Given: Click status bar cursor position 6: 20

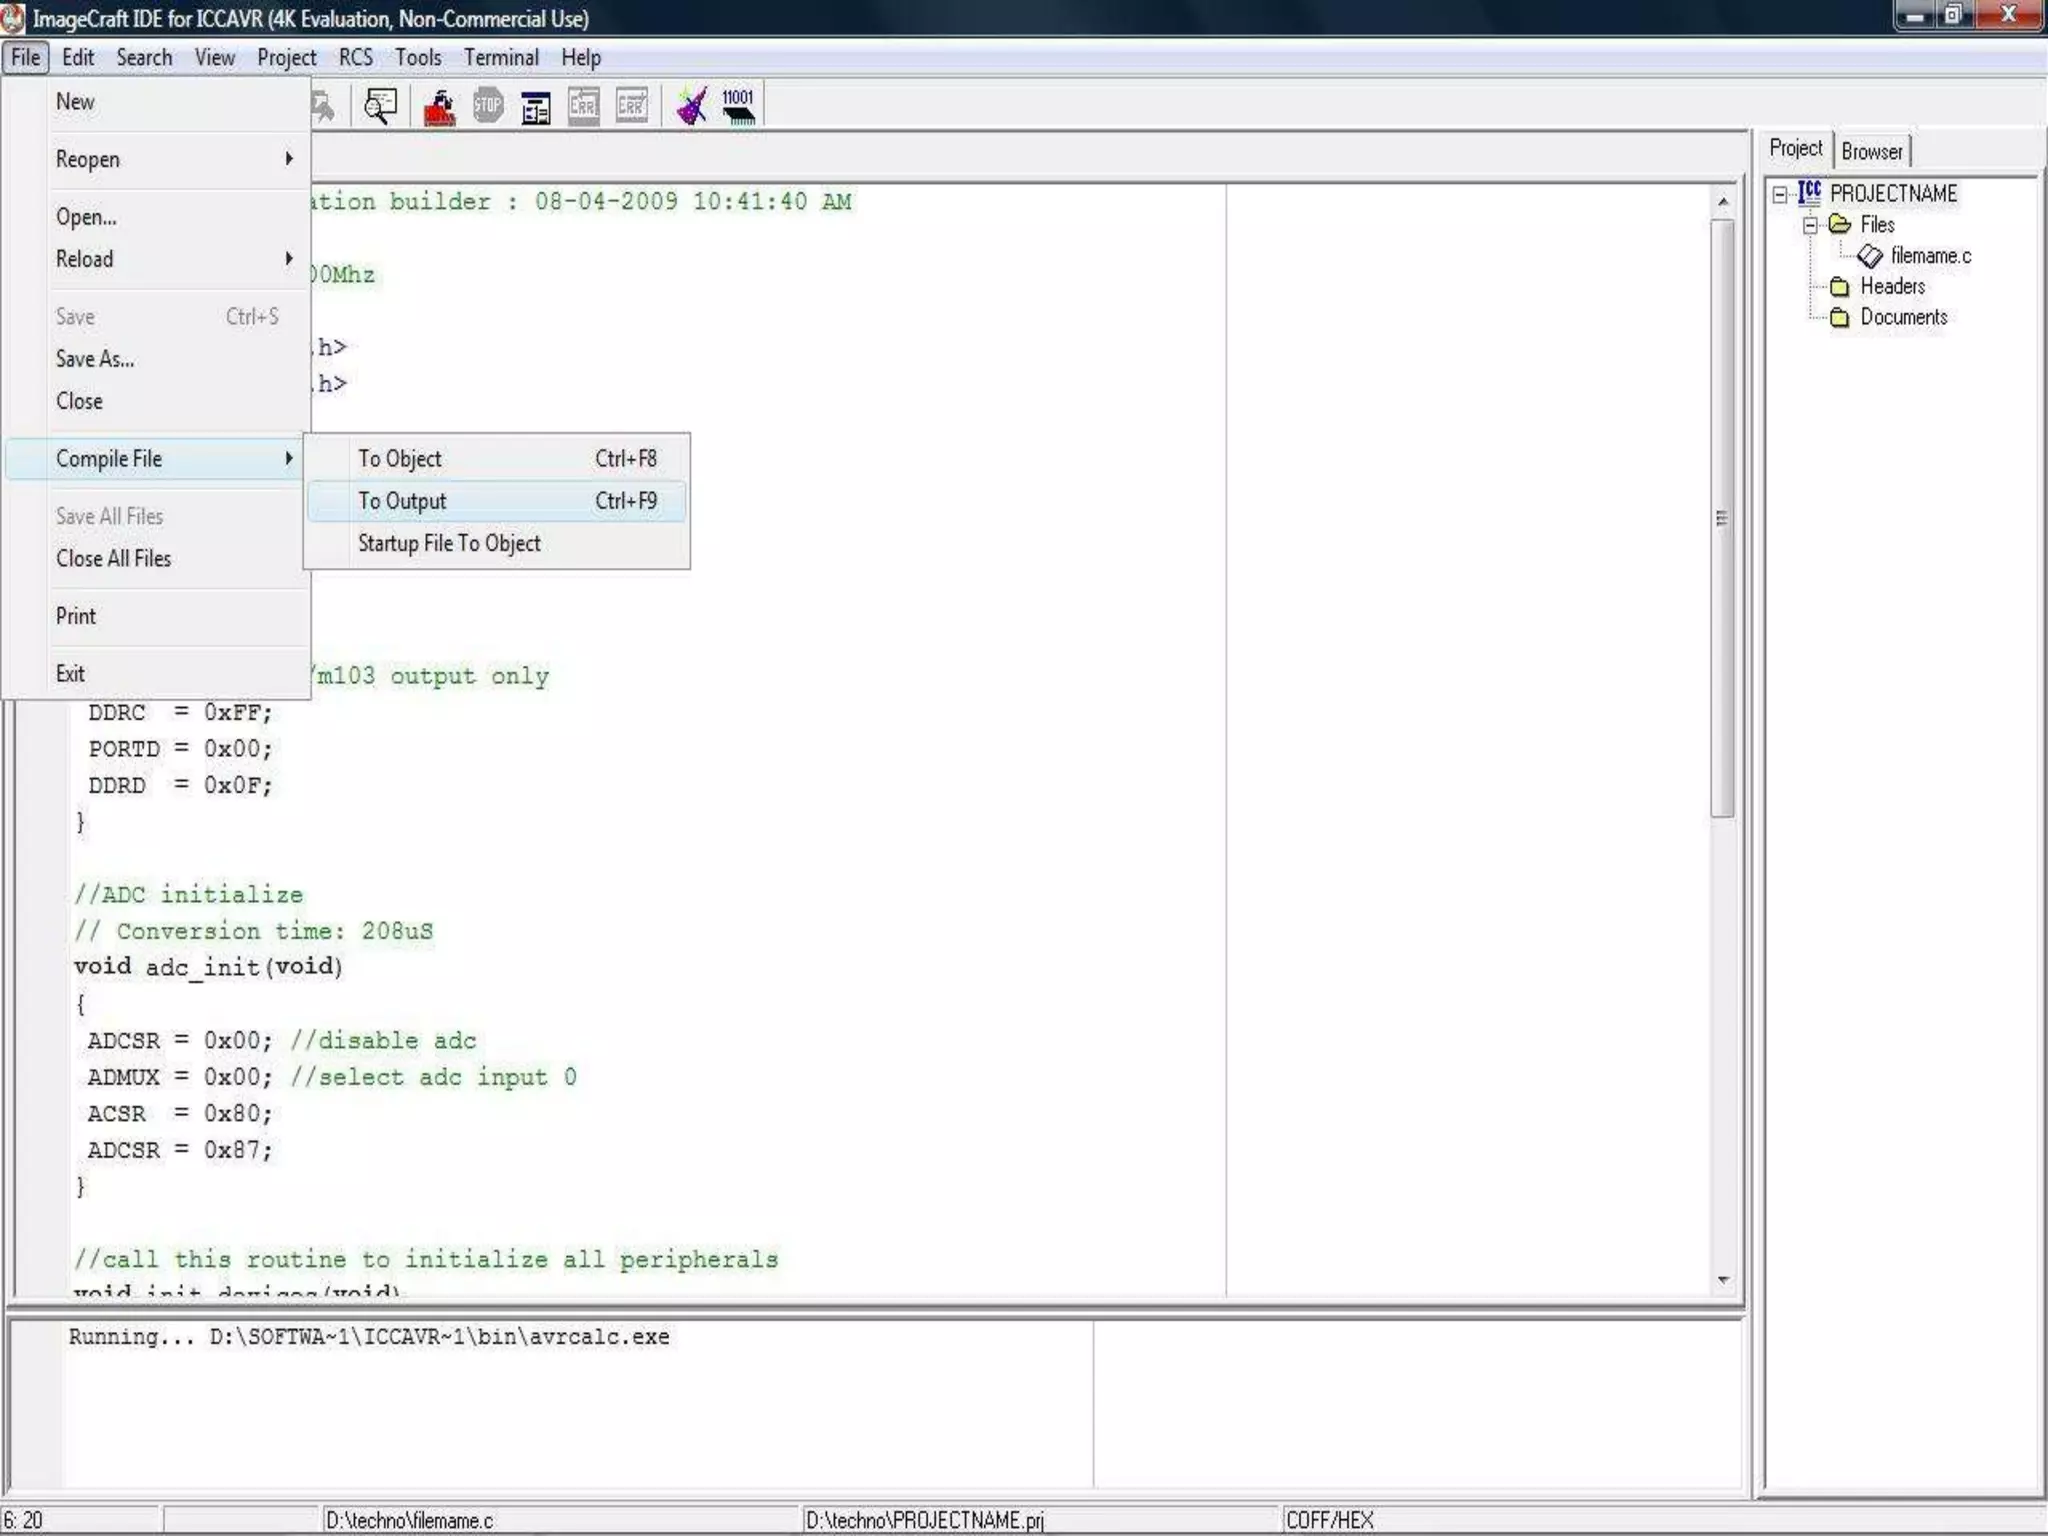Looking at the screenshot, I should [24, 1521].
